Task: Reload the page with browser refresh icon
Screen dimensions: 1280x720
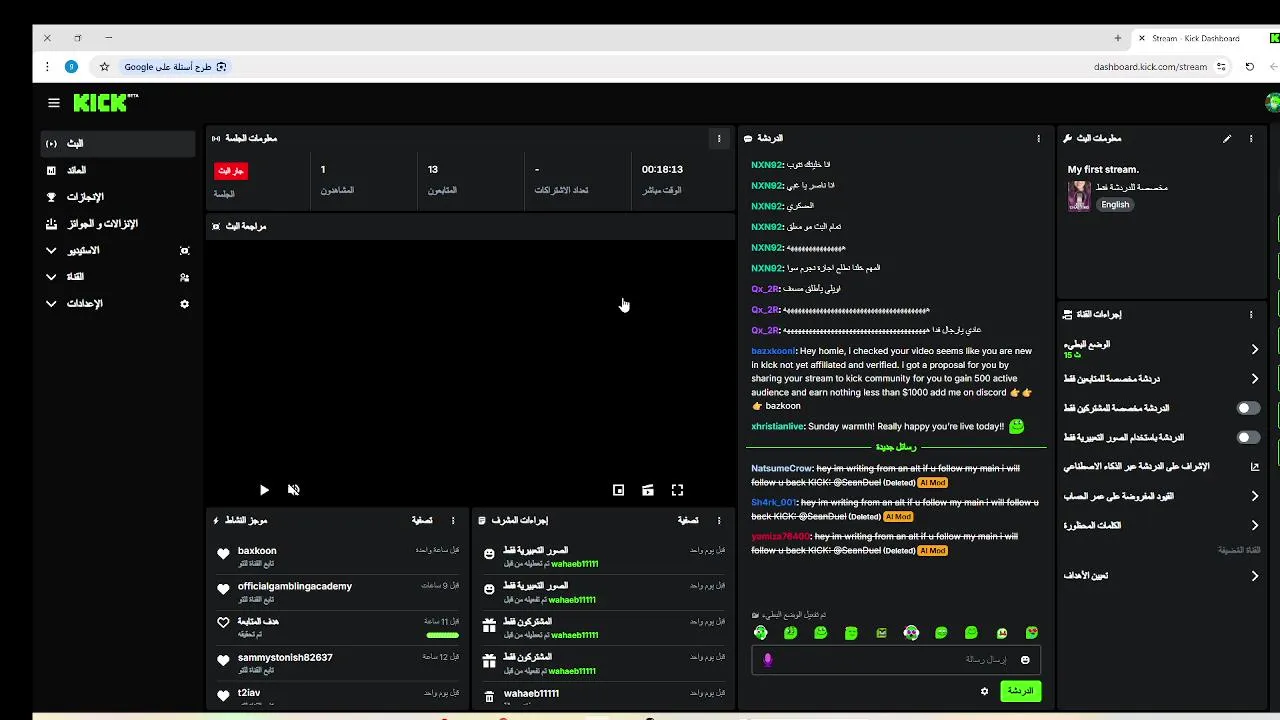Action: (x=1249, y=67)
